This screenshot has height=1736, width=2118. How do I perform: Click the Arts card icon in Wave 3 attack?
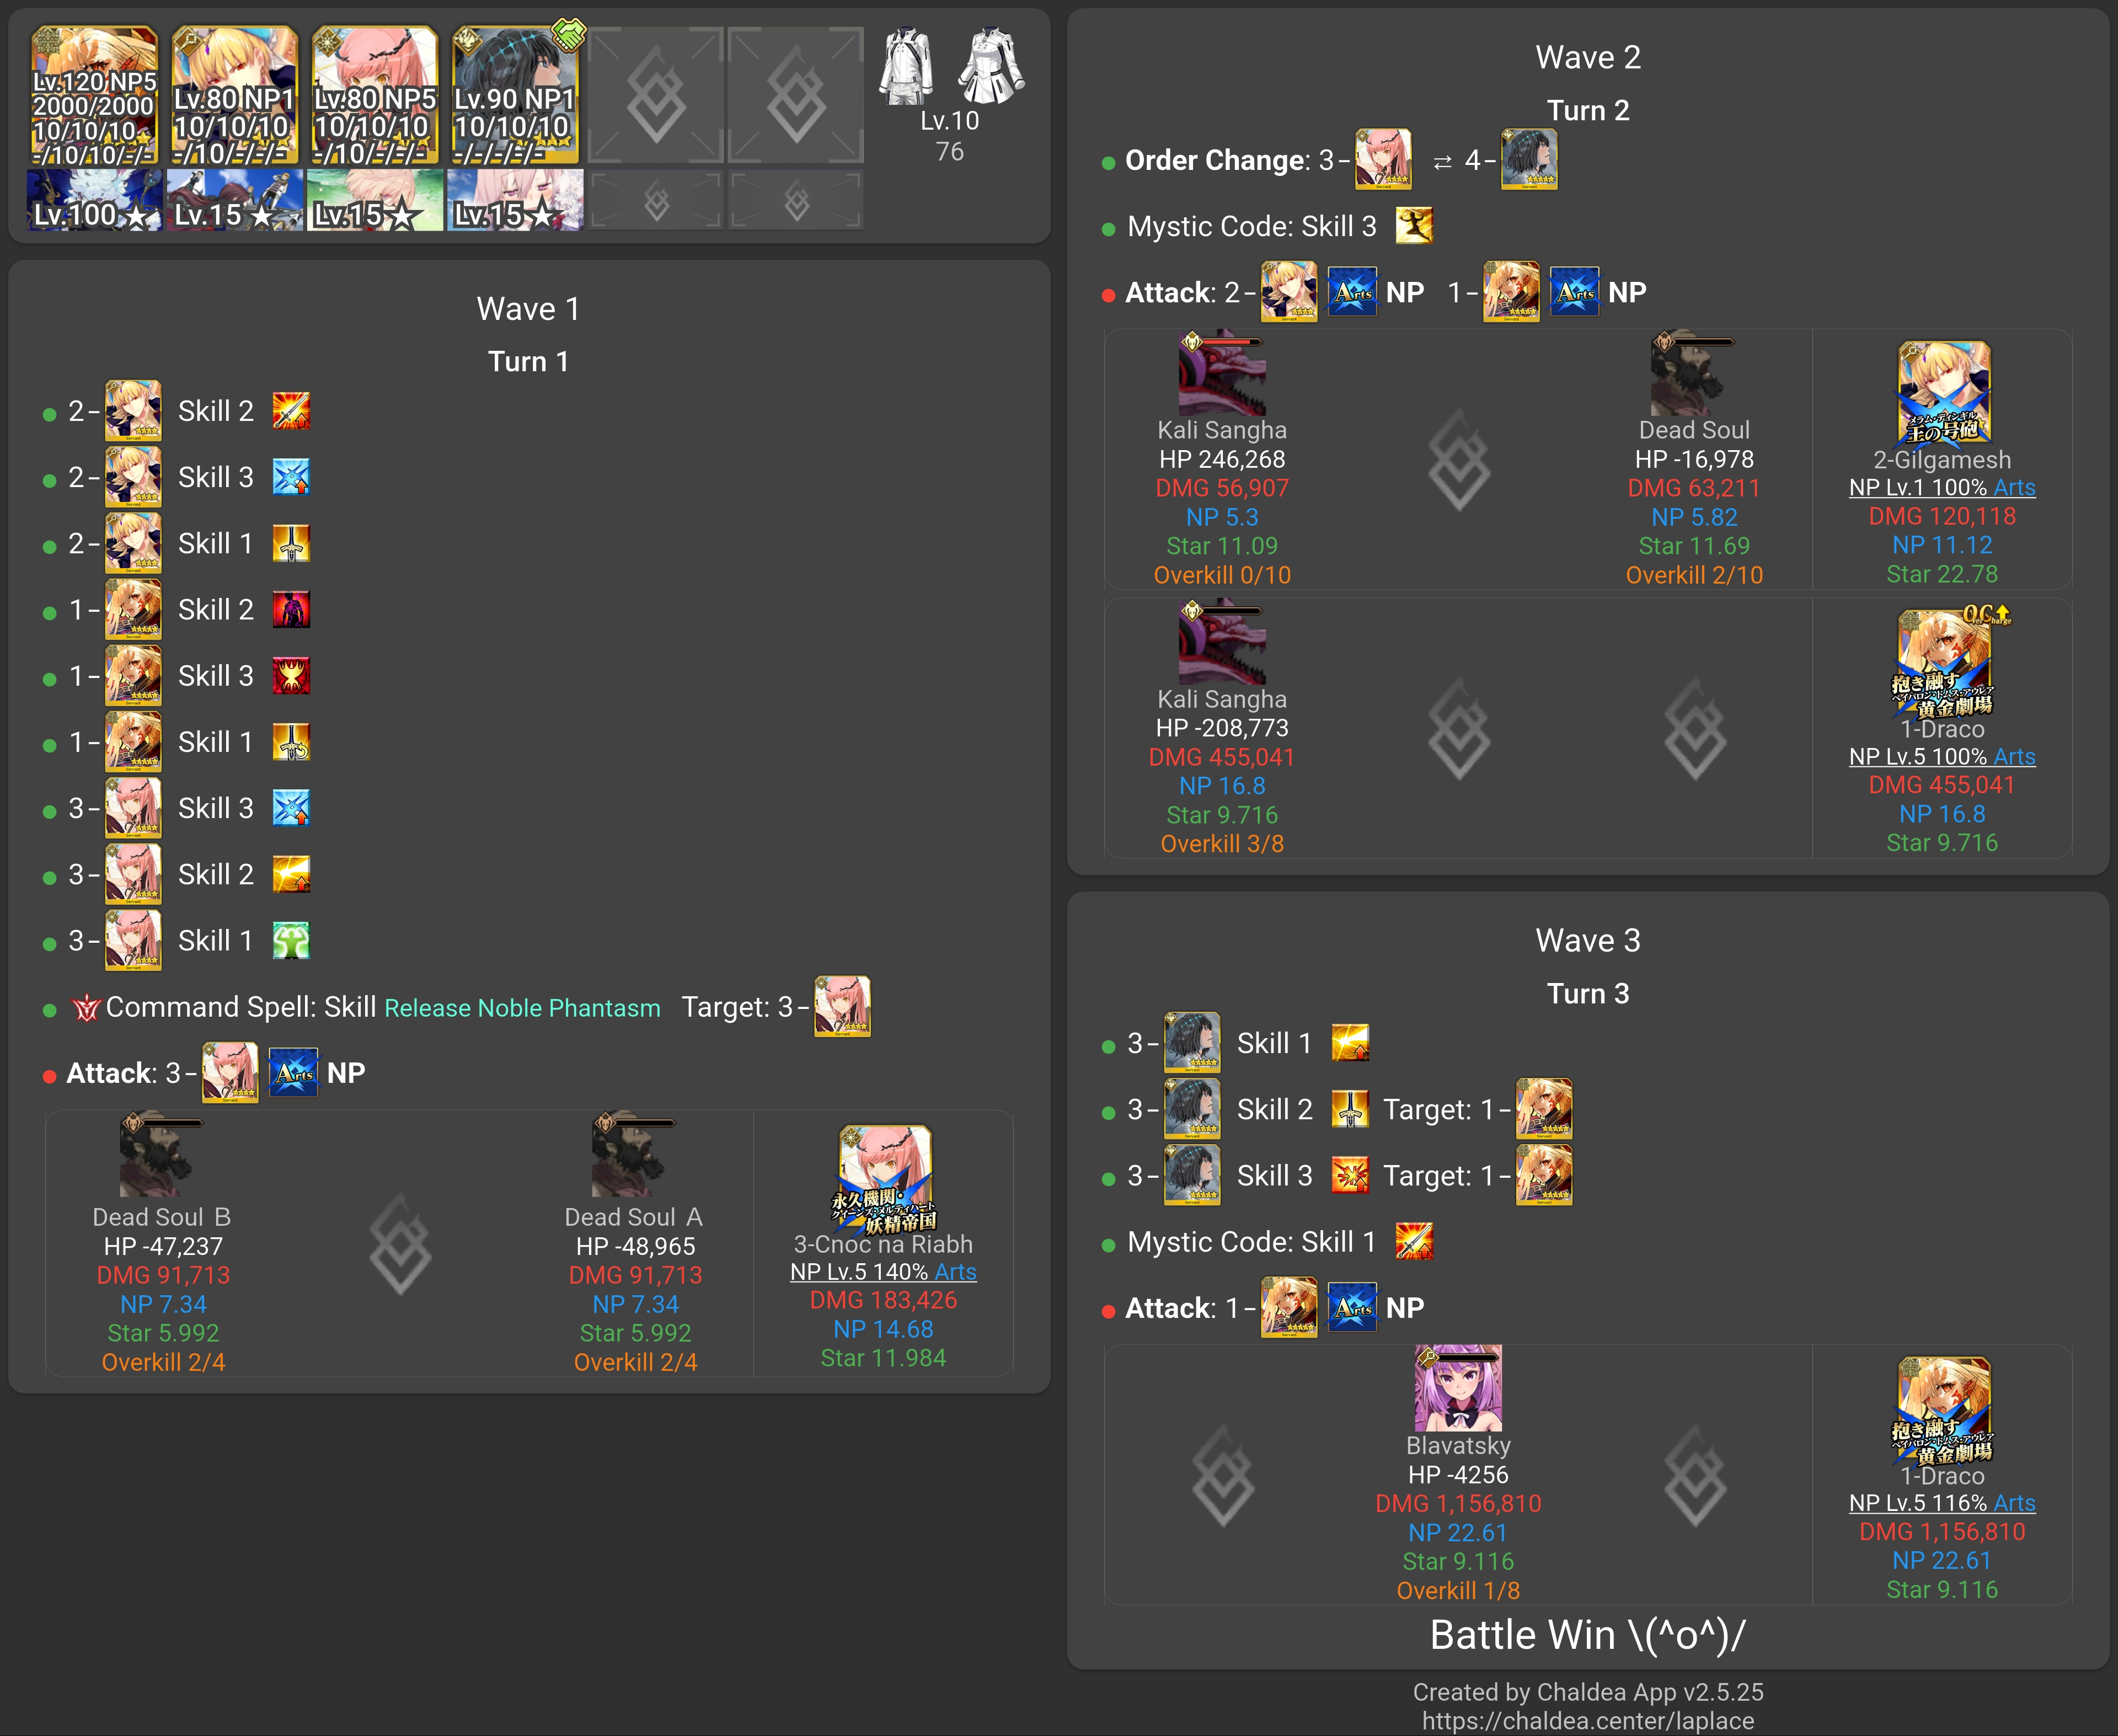coord(1352,1308)
